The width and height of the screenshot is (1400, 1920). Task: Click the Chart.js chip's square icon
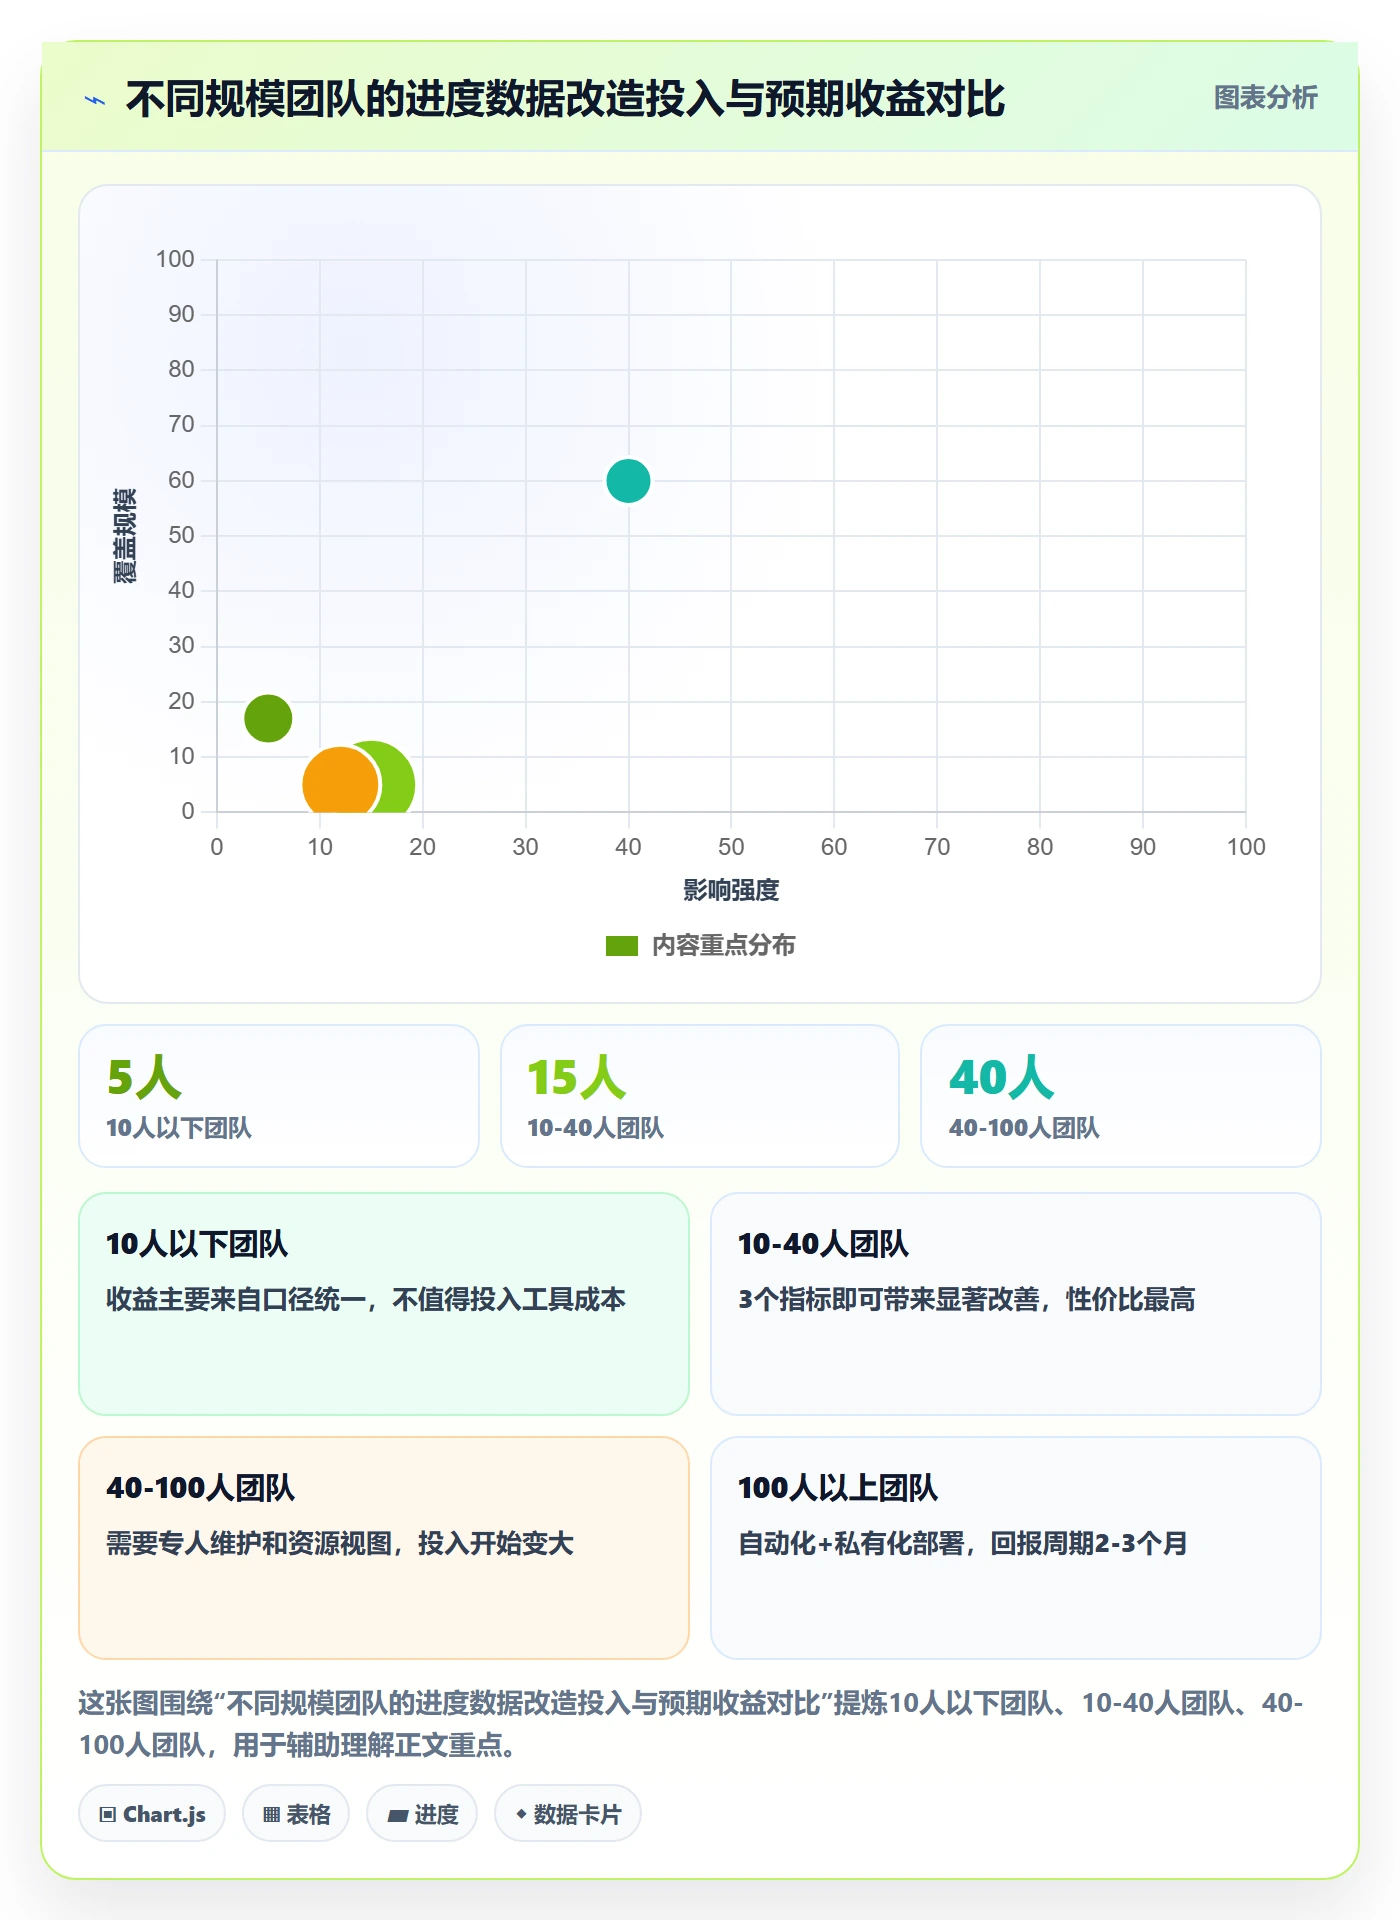click(108, 1815)
